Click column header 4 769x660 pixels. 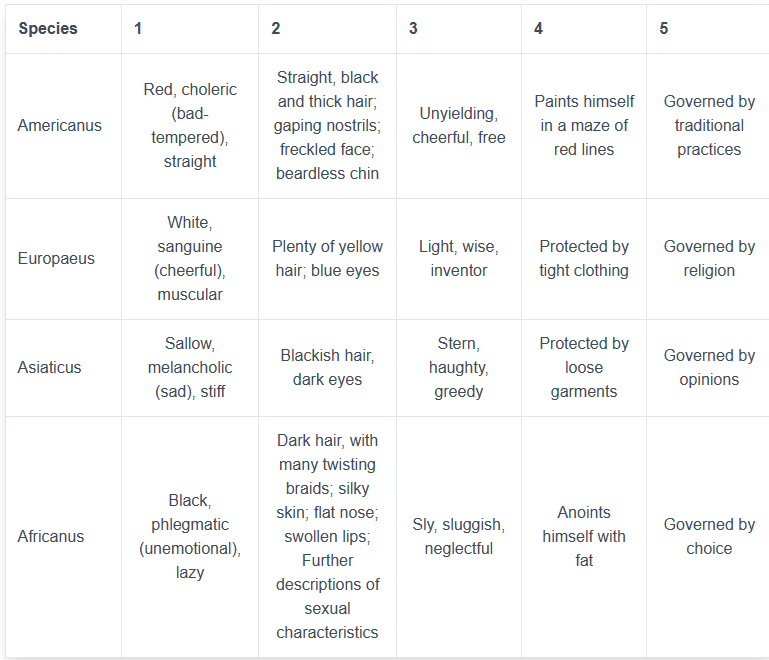pos(538,28)
